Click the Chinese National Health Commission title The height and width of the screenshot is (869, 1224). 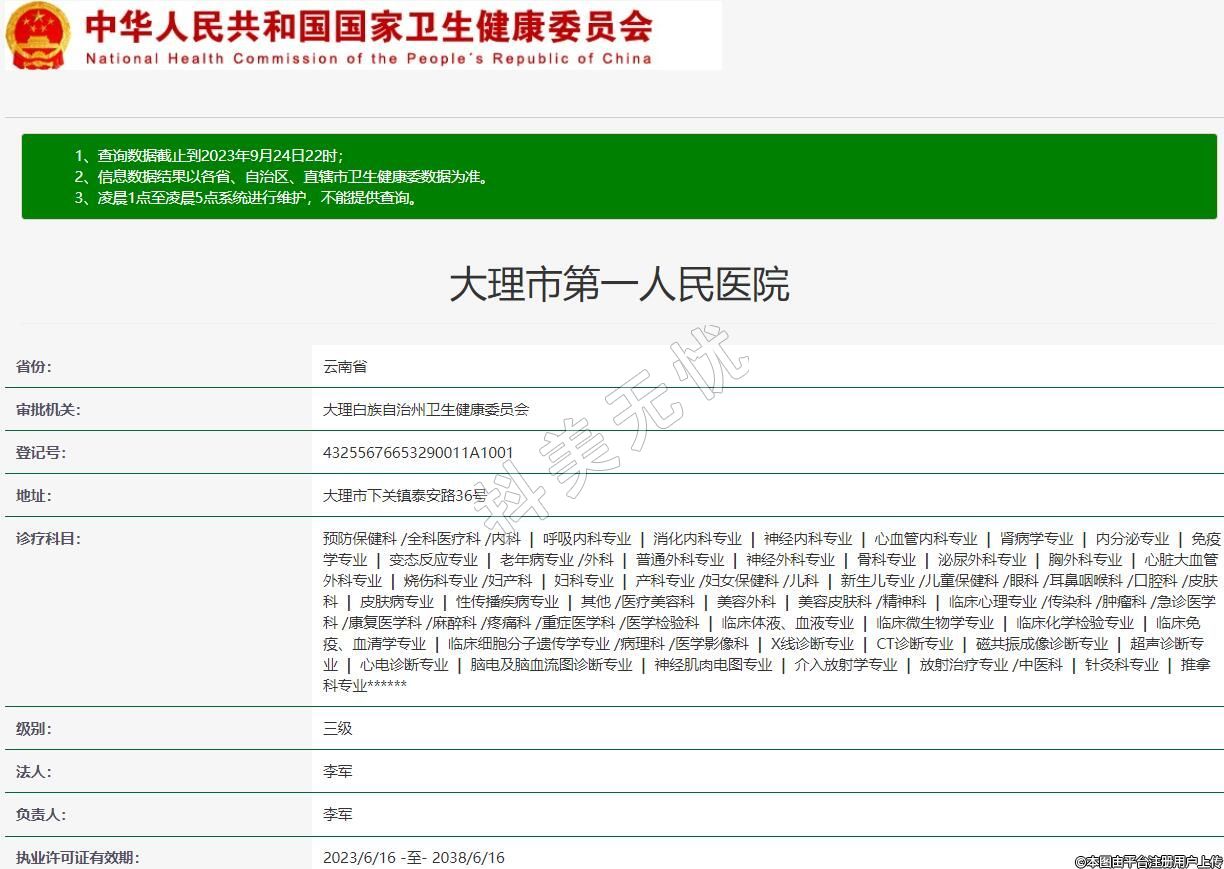[368, 26]
